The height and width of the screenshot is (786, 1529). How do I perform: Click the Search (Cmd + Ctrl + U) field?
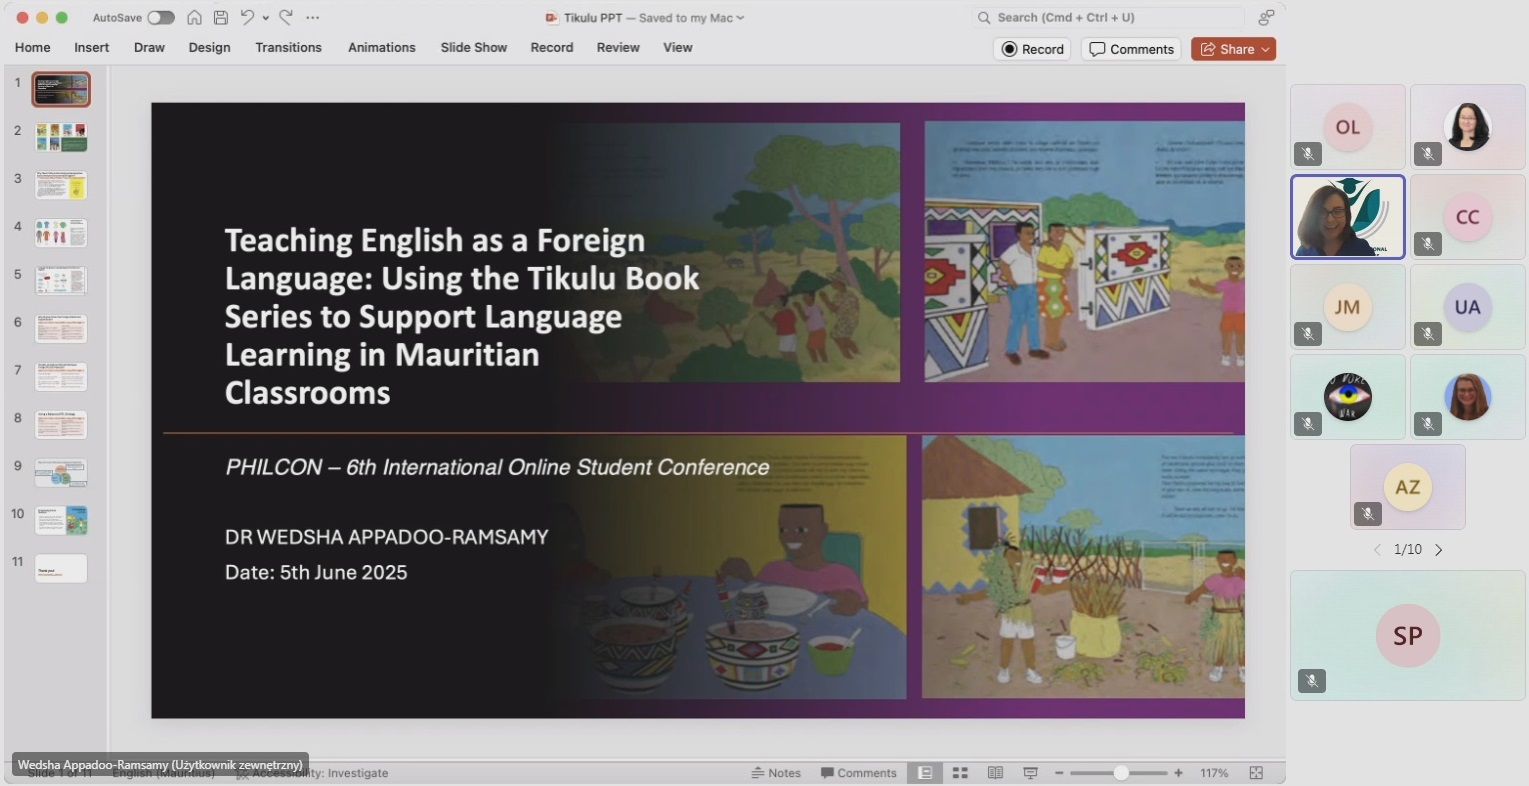coord(1108,18)
